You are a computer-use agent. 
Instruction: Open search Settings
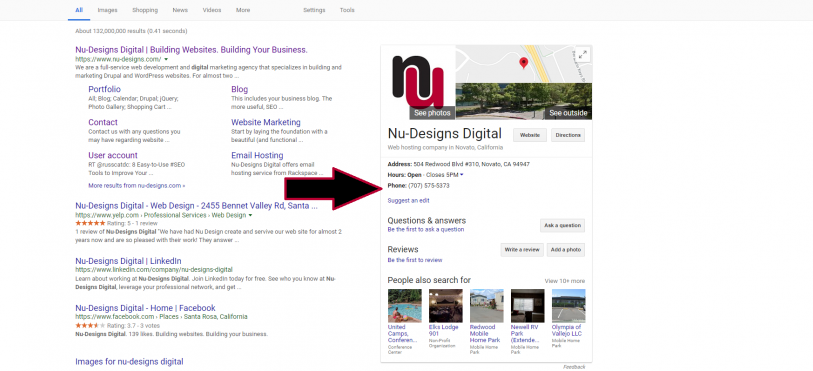point(314,10)
